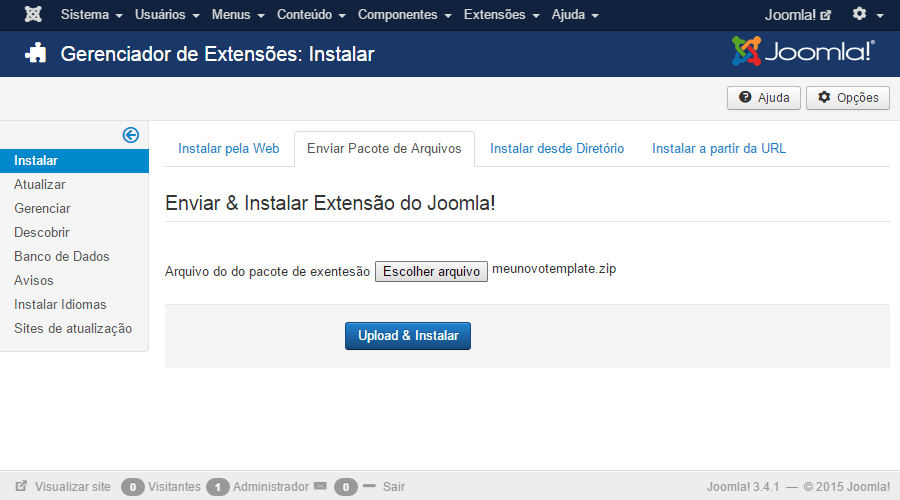Go to Atualizar in the sidebar
The height and width of the screenshot is (500, 900).
pos(40,184)
